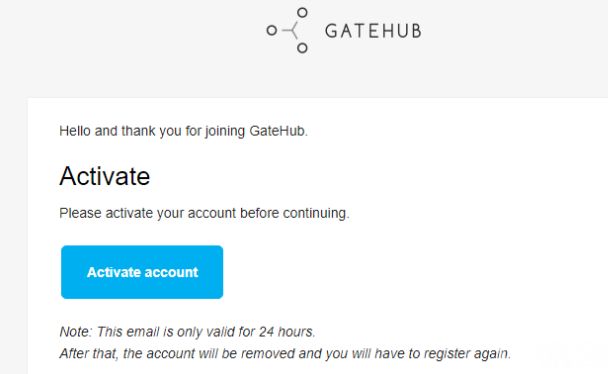
Task: Click the 'After that, the account will be removed' line
Action: (285, 353)
